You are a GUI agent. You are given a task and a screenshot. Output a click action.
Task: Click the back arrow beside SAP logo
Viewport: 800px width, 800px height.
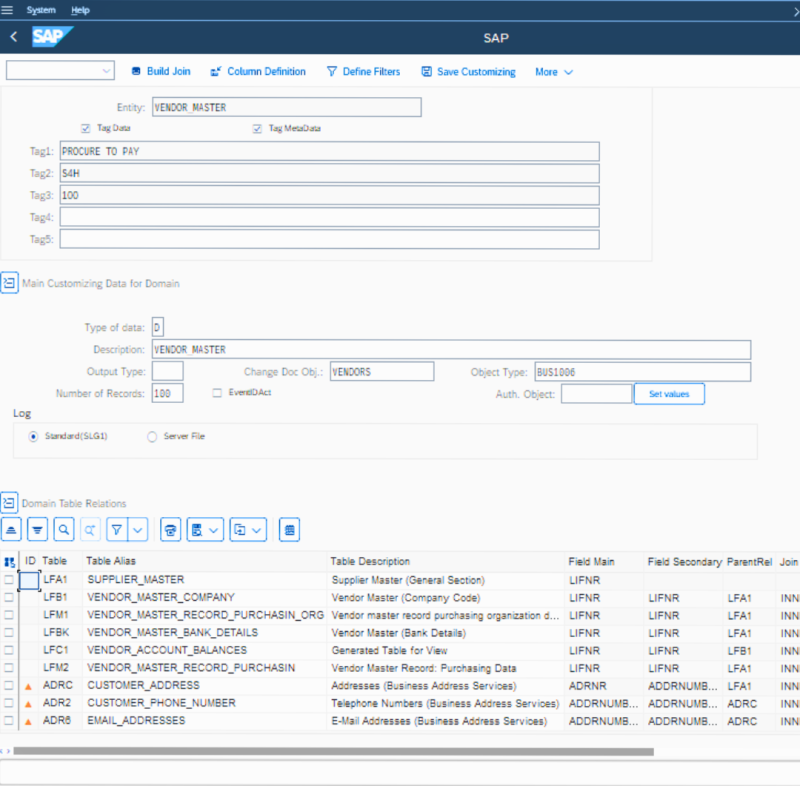pos(14,37)
